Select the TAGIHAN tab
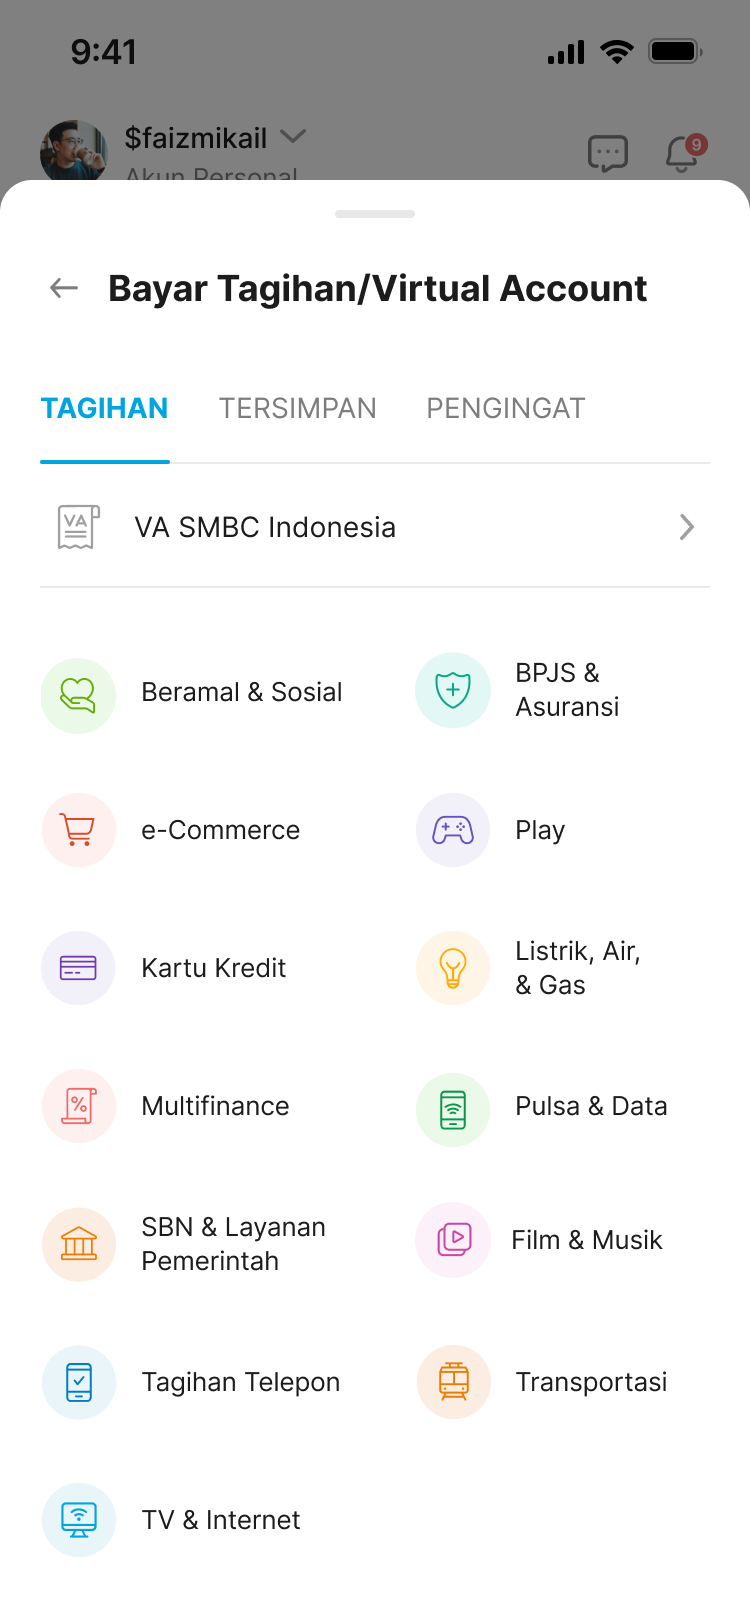Viewport: 750px width, 1624px height. pos(105,409)
